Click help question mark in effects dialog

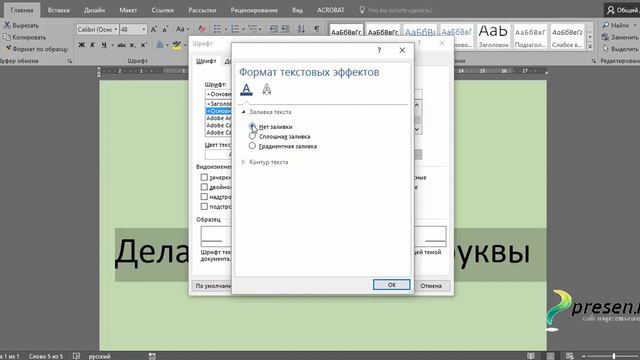(x=379, y=50)
